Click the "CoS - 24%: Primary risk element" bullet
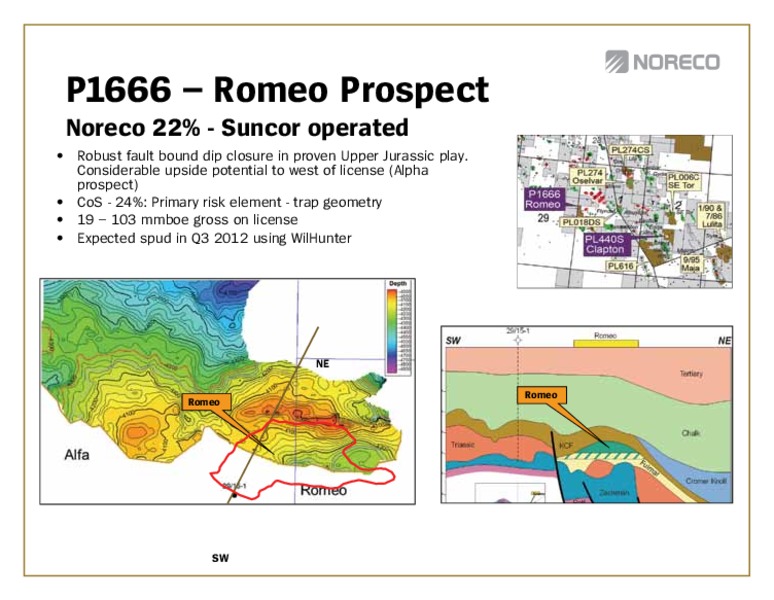This screenshot has height=600, width=774. (x=229, y=202)
